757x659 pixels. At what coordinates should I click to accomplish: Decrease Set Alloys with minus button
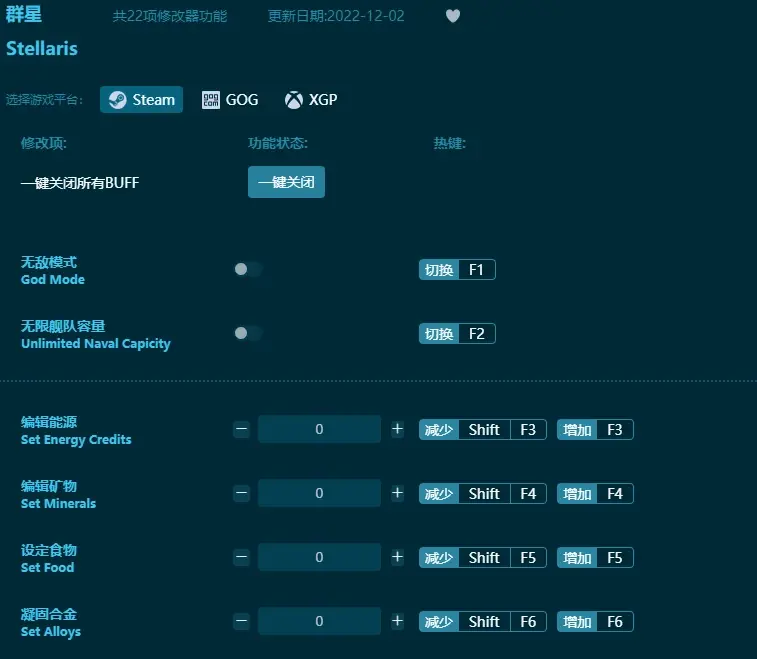pyautogui.click(x=241, y=621)
